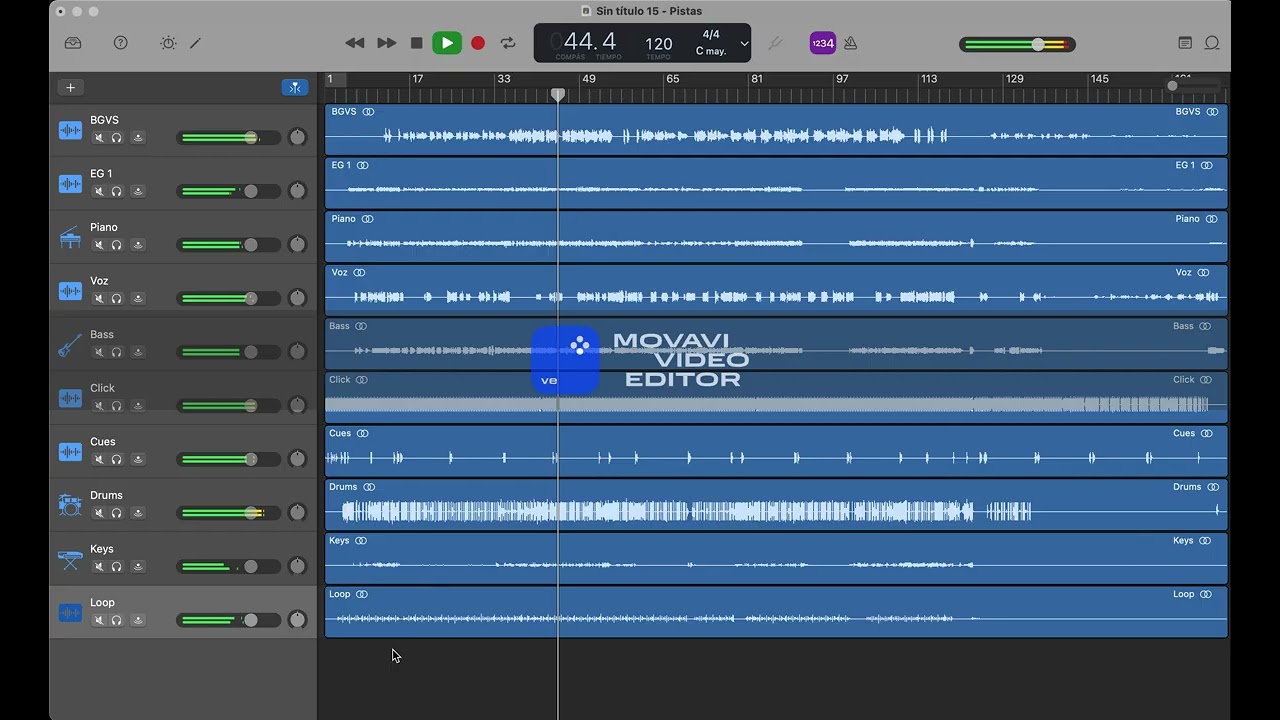Stop playback
This screenshot has width=1280, height=720.
[x=417, y=43]
